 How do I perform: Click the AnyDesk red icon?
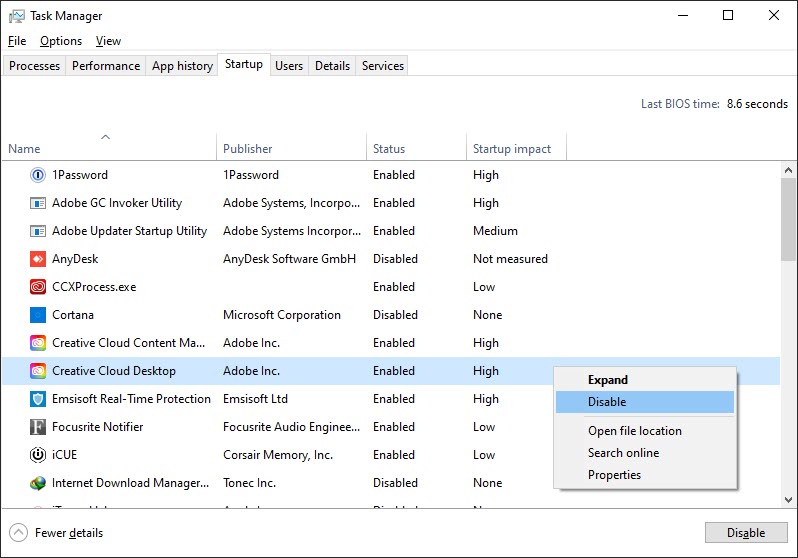(38, 259)
